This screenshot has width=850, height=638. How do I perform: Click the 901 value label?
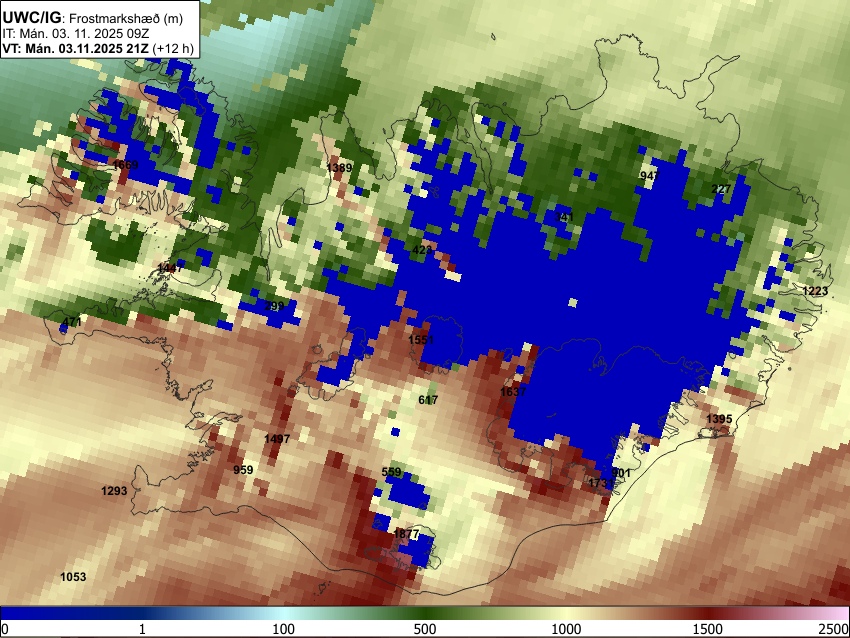click(621, 473)
